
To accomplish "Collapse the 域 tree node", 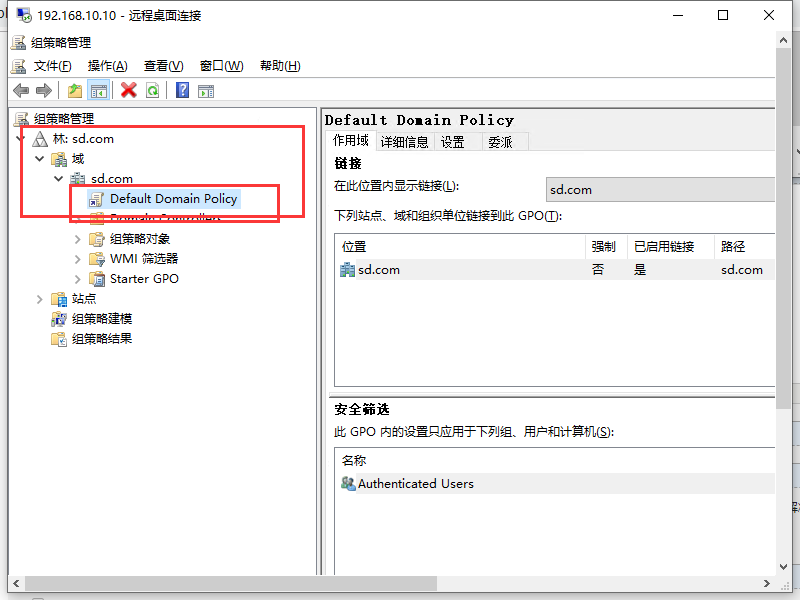I will 39,159.
